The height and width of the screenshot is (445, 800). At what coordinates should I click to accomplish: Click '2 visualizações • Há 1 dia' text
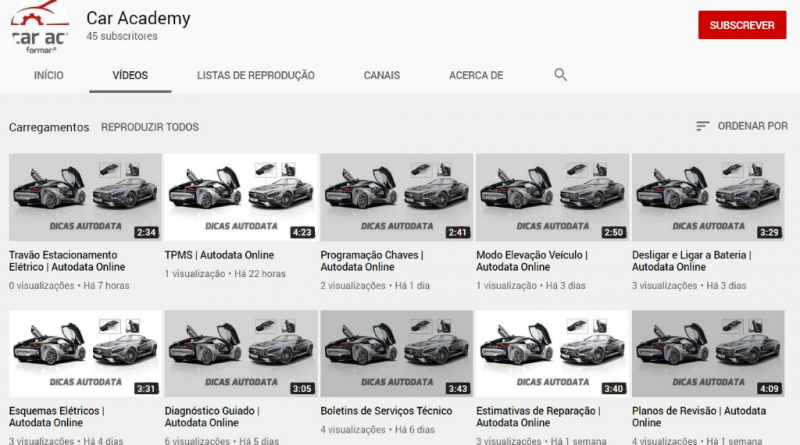click(375, 286)
